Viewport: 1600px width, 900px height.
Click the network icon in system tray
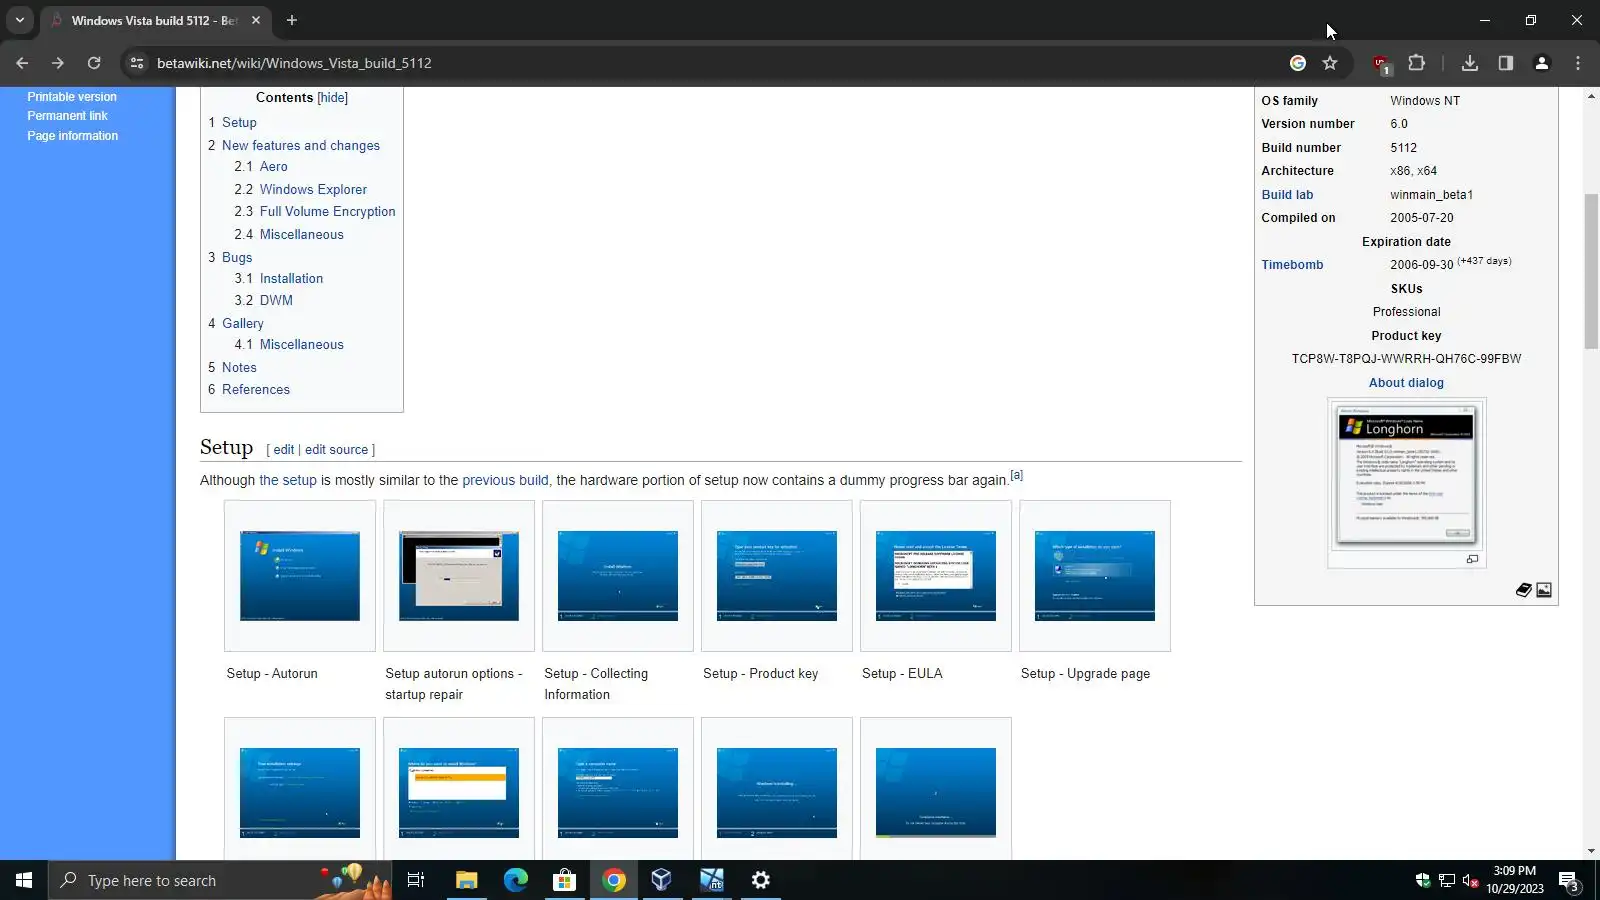click(x=1446, y=881)
